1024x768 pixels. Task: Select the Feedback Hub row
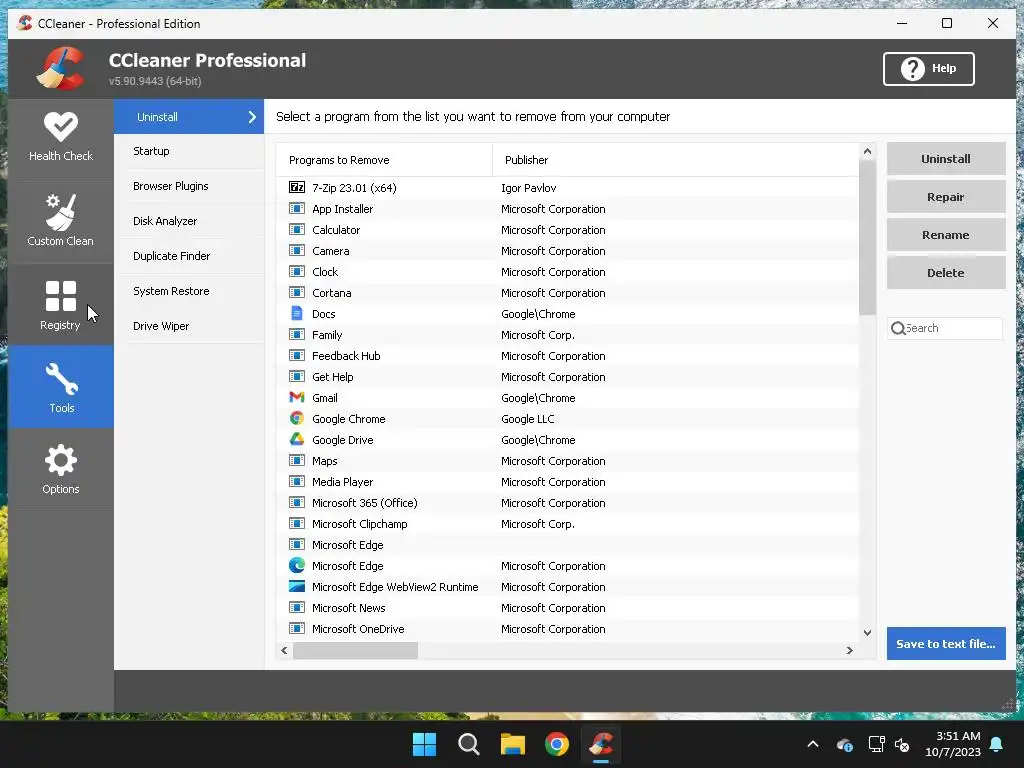point(567,356)
